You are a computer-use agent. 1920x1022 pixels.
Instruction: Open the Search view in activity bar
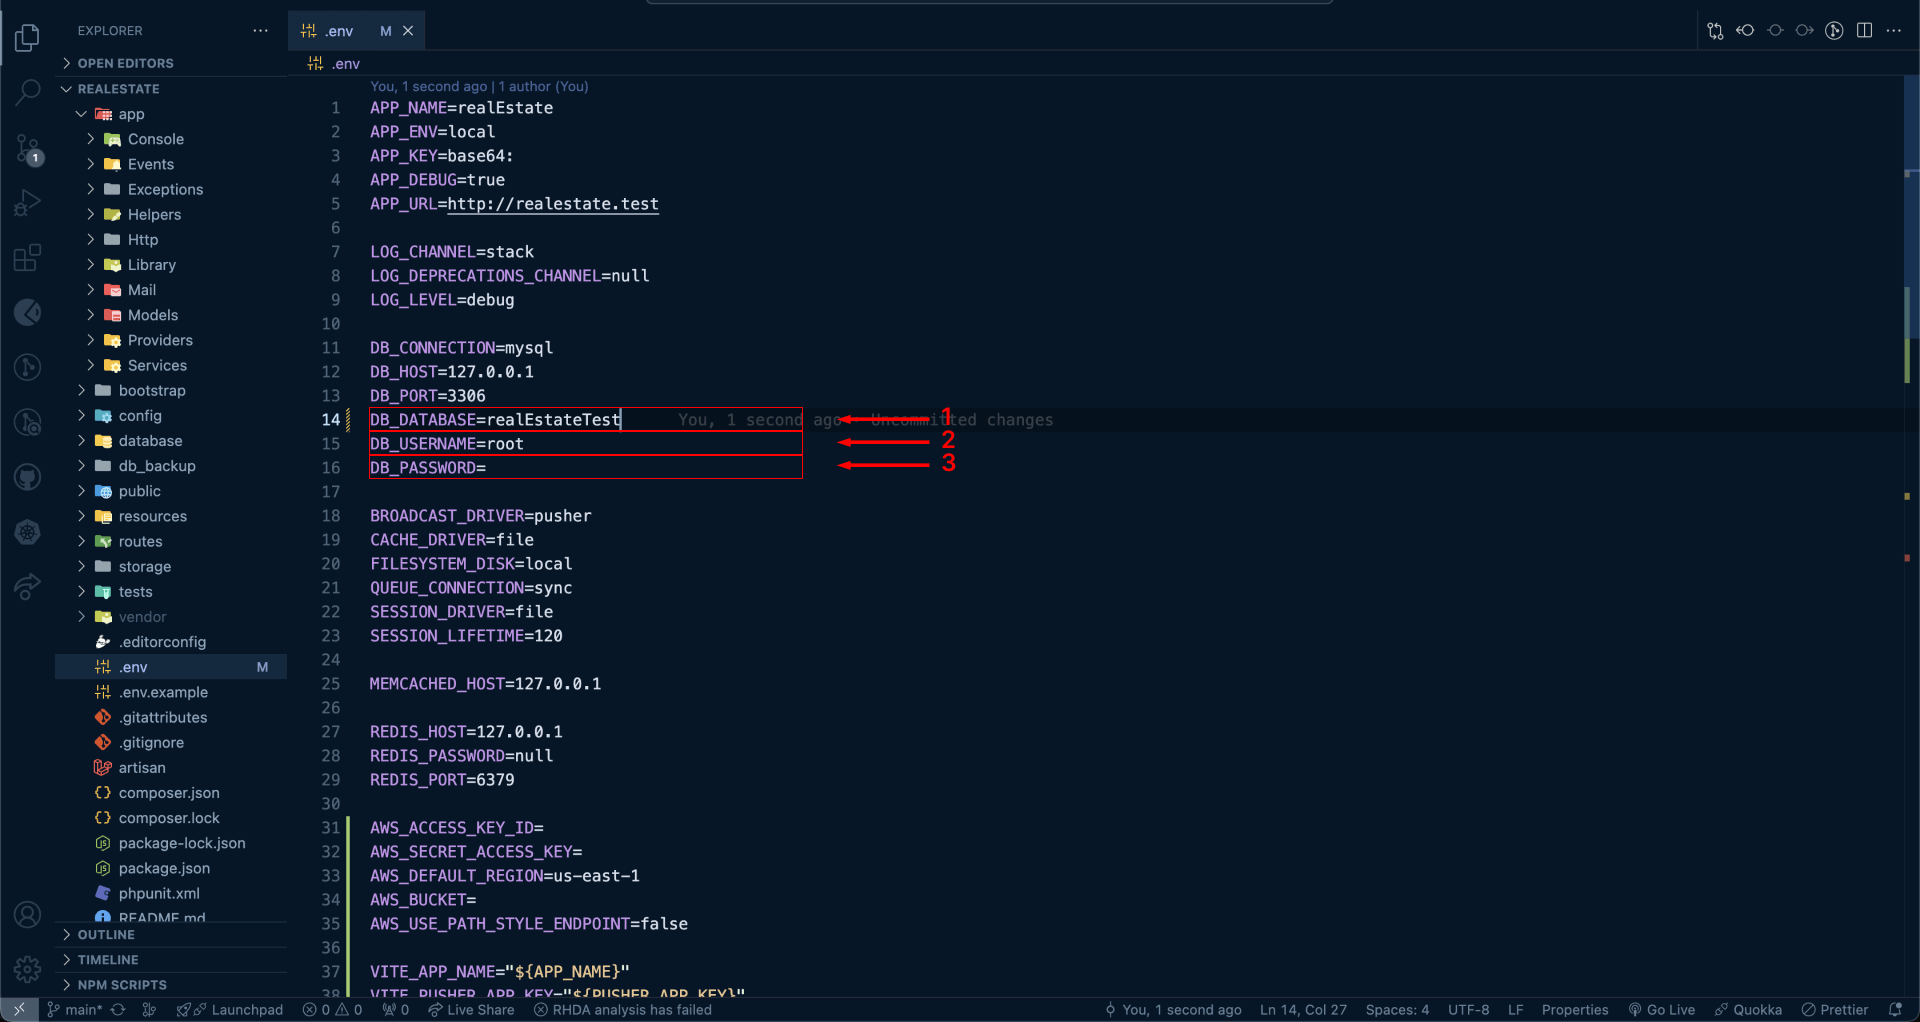[28, 92]
